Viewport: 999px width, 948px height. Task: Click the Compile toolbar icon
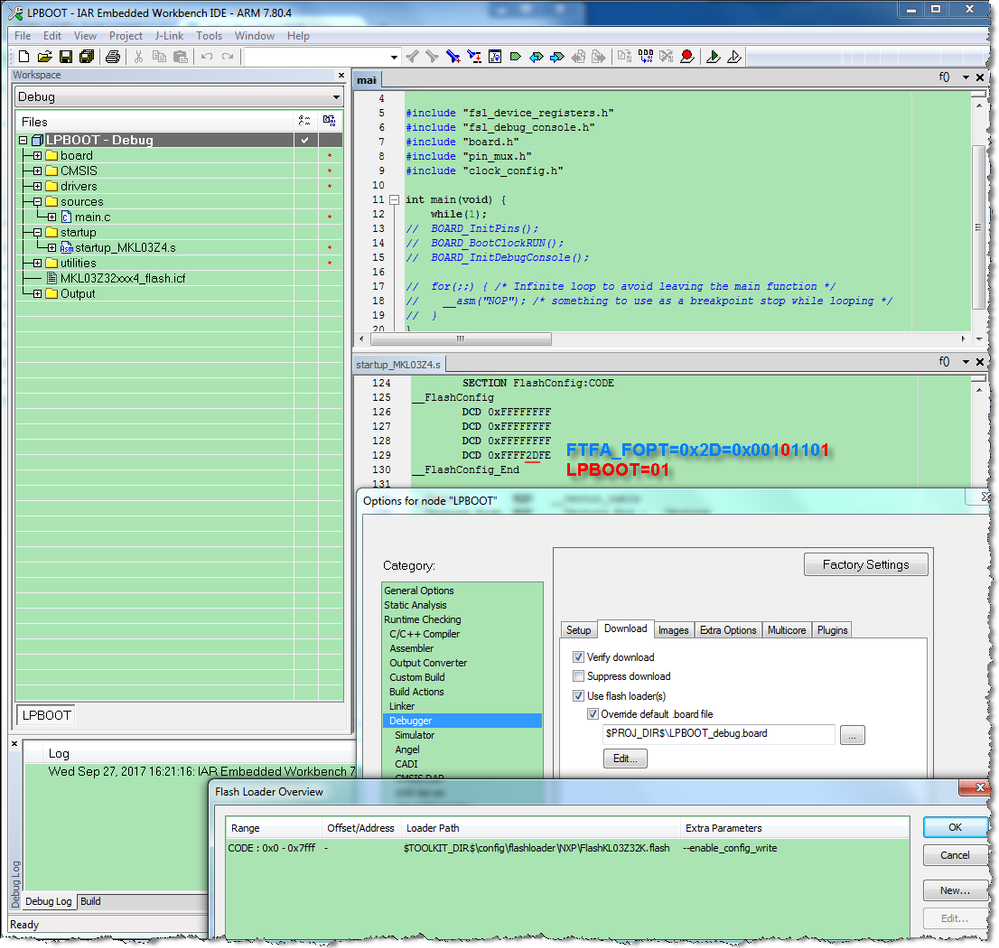pos(625,57)
